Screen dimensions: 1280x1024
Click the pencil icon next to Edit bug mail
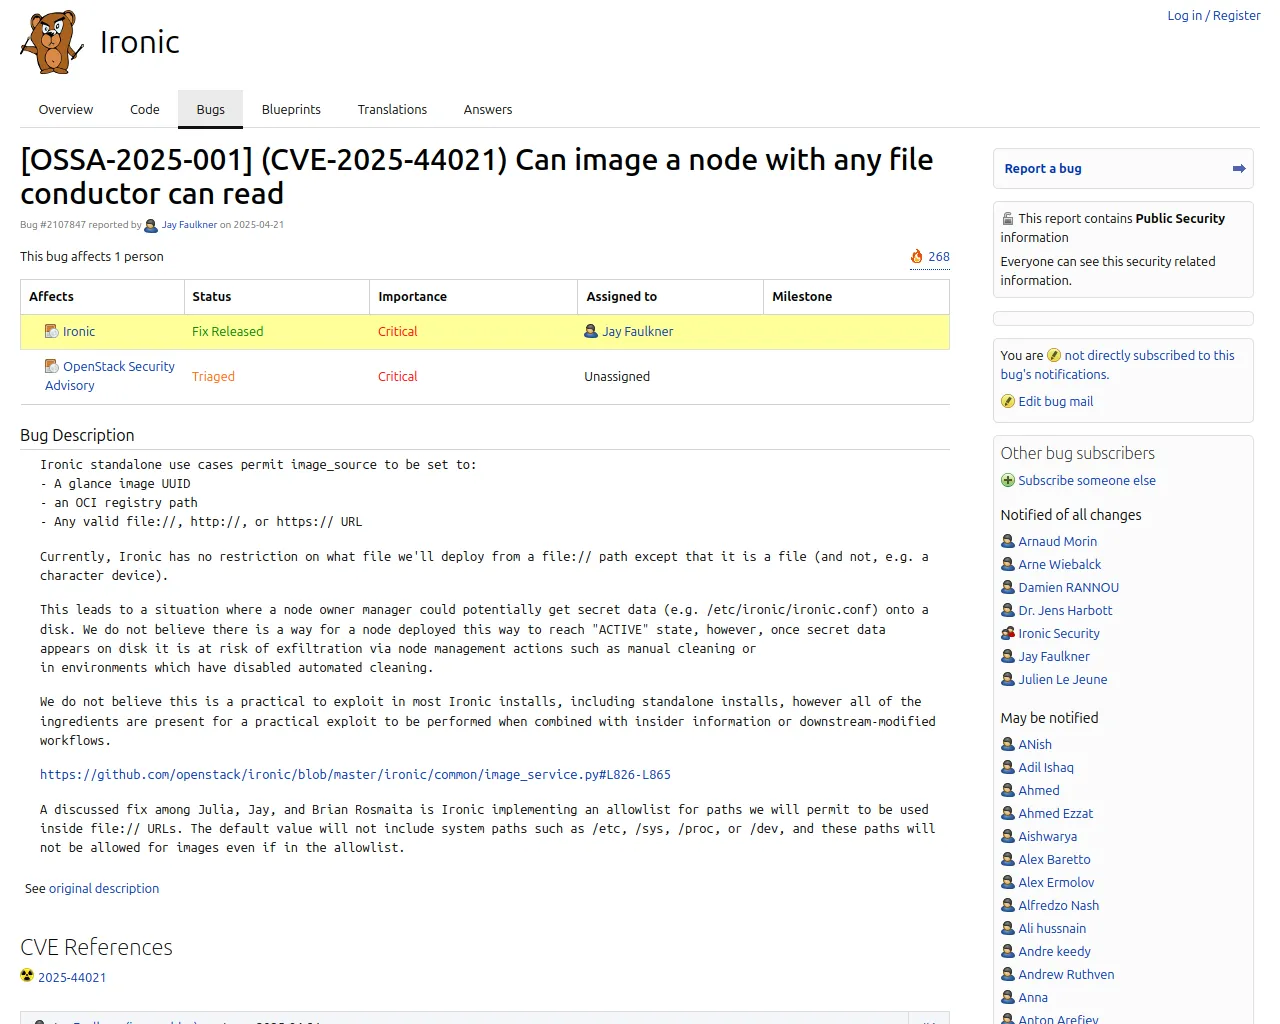[x=1008, y=401]
